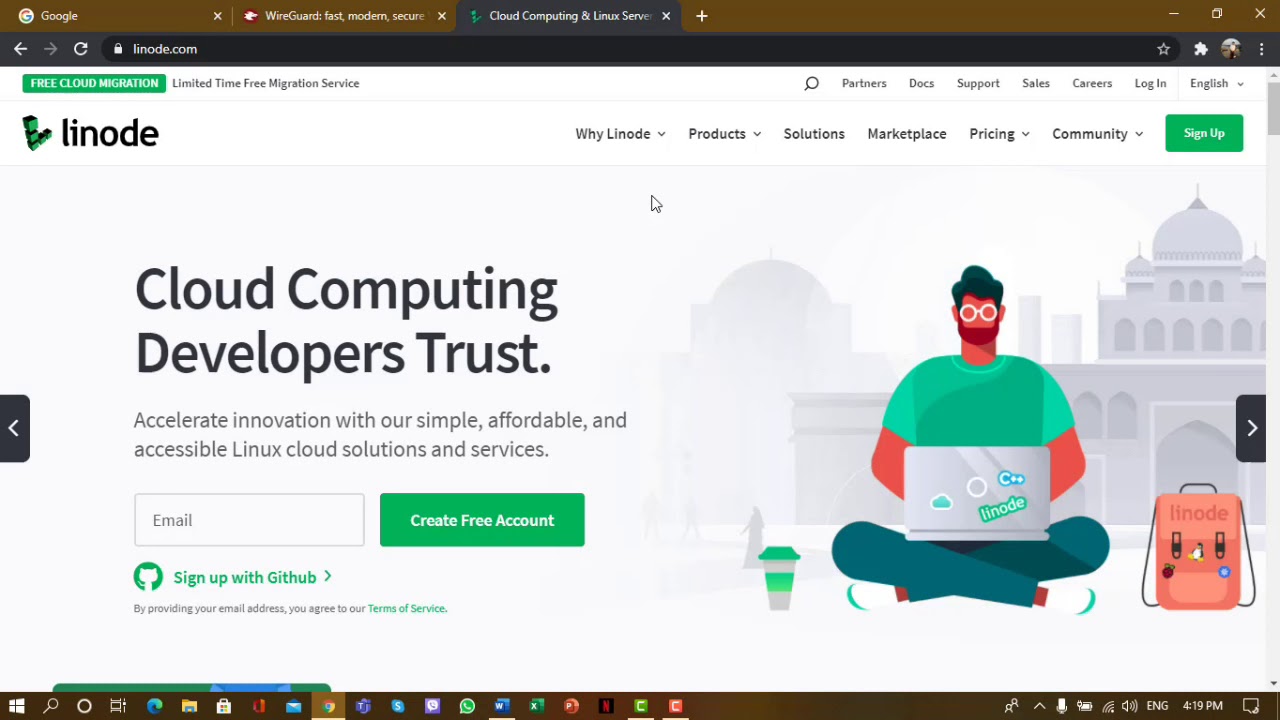Viewport: 1280px width, 720px height.
Task: Open the Support link
Action: click(x=978, y=83)
